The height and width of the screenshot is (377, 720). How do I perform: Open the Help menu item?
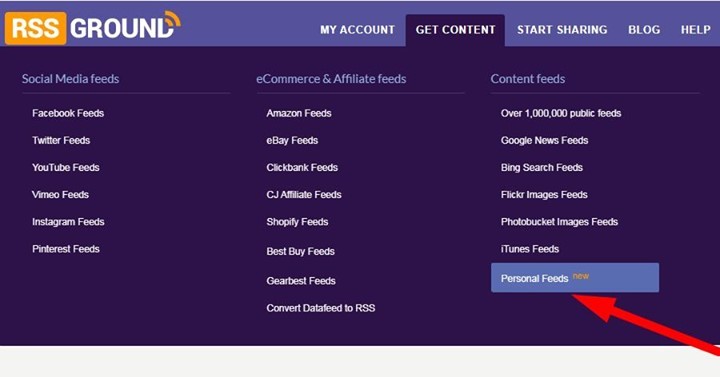coord(696,30)
